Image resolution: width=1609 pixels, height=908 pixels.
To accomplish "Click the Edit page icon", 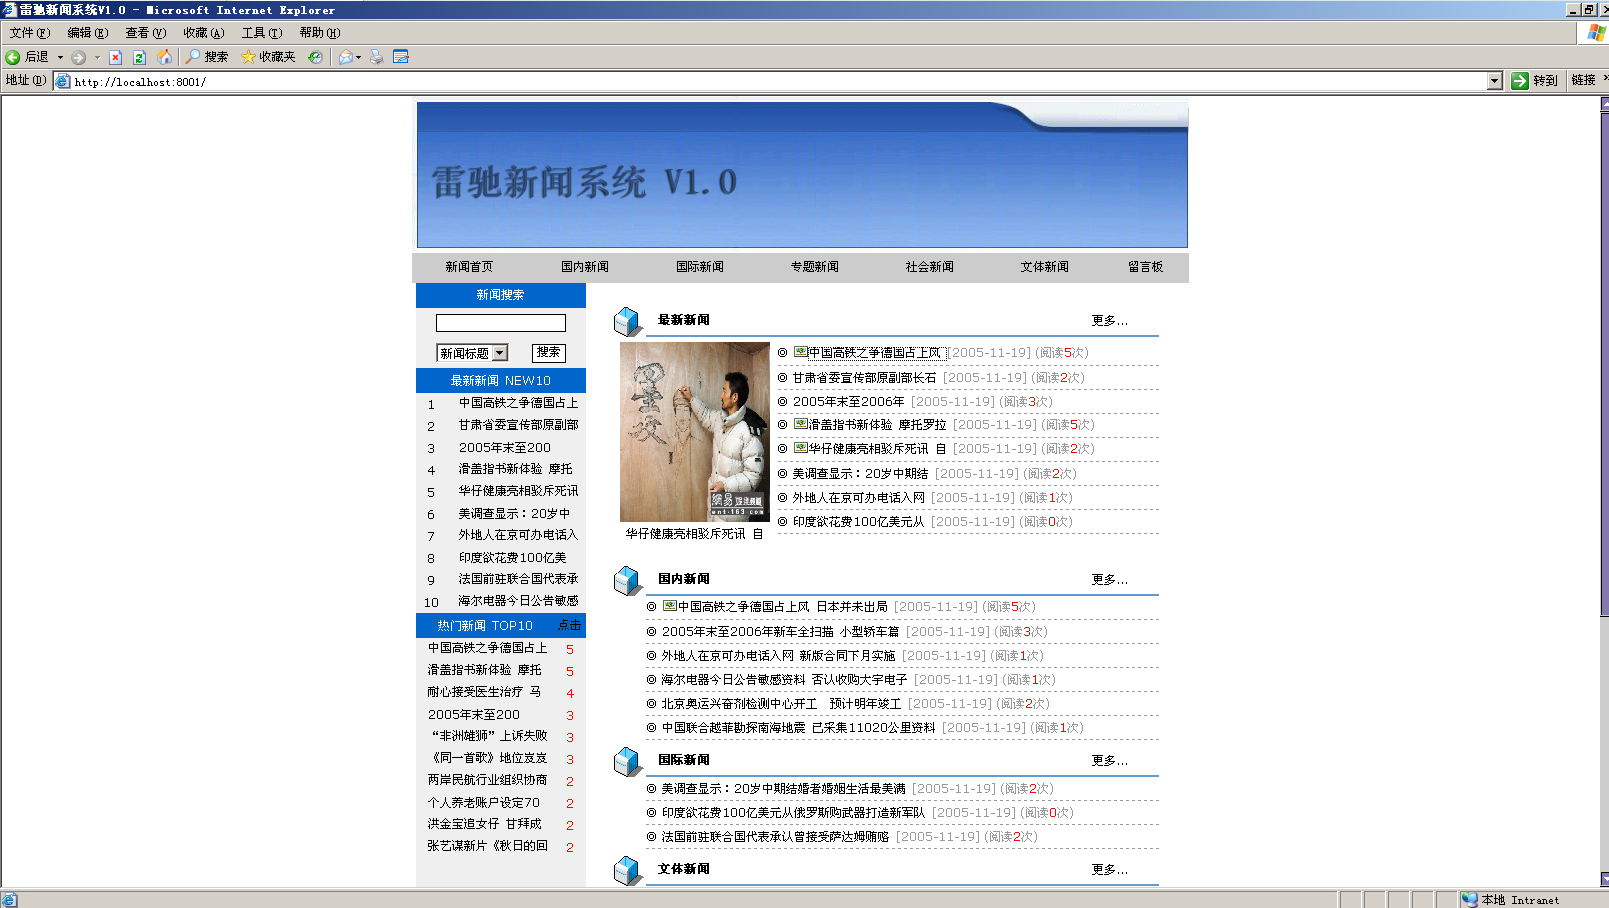I will click(400, 57).
